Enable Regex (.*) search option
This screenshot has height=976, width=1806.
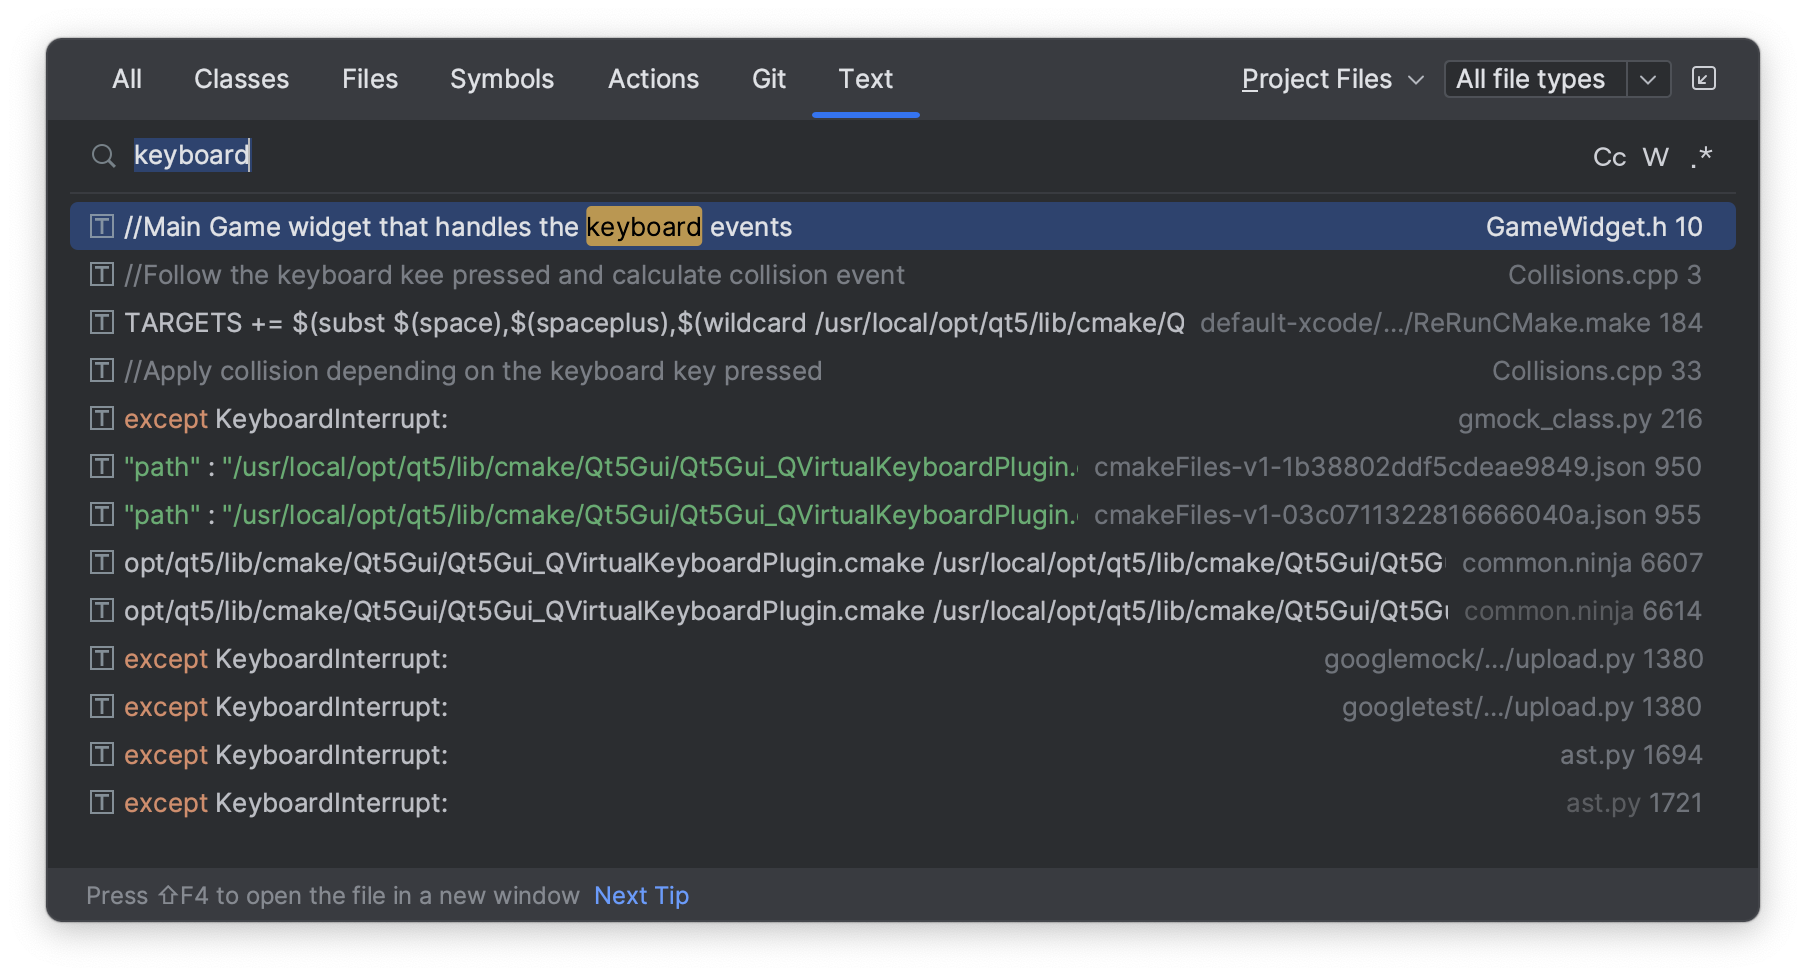(1701, 157)
